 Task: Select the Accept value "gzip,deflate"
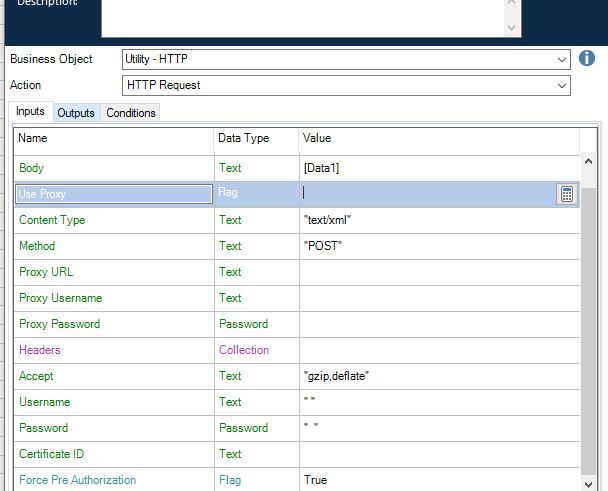tap(336, 376)
